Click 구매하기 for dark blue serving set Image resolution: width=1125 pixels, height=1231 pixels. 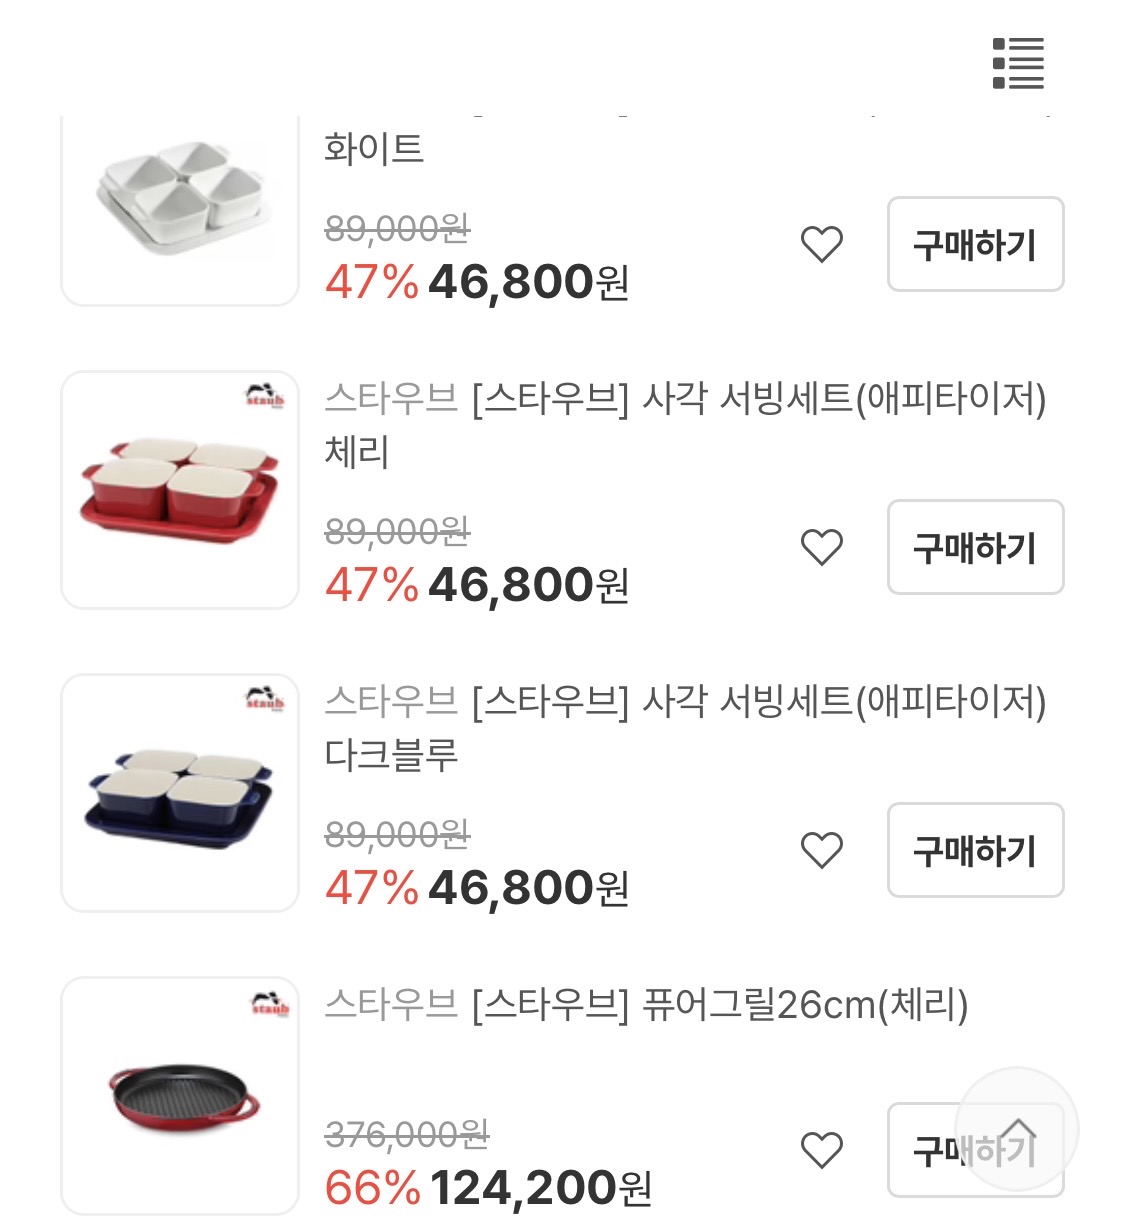[x=975, y=850]
